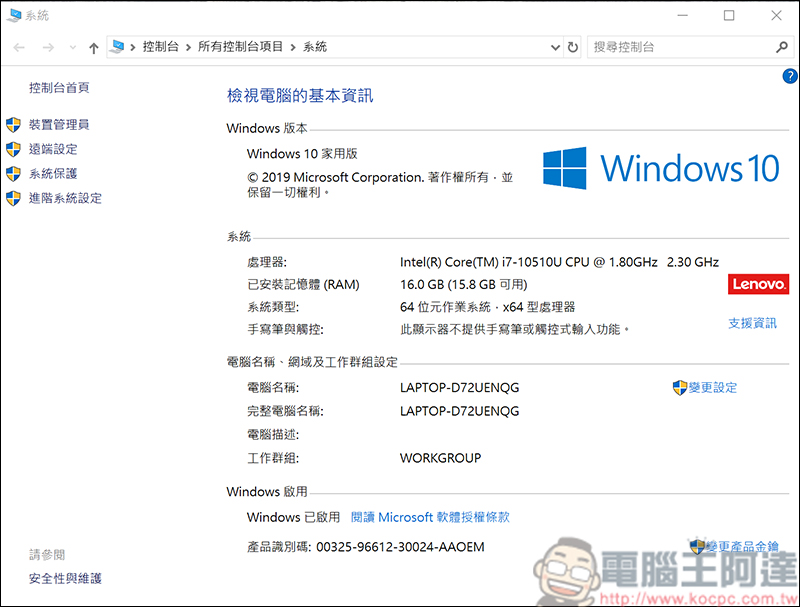Click product ID 00325-96612-30024-AAOEM
800x607 pixels.
pos(400,547)
